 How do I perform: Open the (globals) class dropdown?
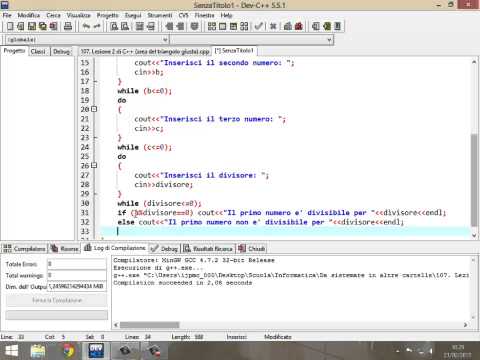(x=87, y=40)
